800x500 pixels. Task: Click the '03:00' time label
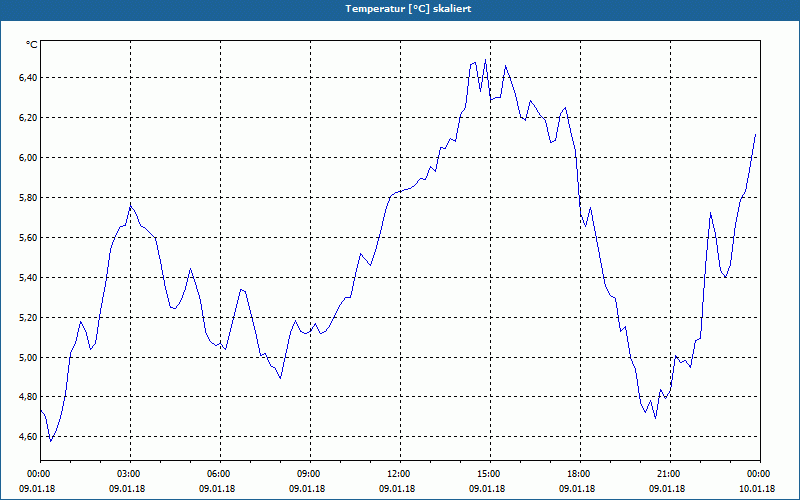(131, 474)
